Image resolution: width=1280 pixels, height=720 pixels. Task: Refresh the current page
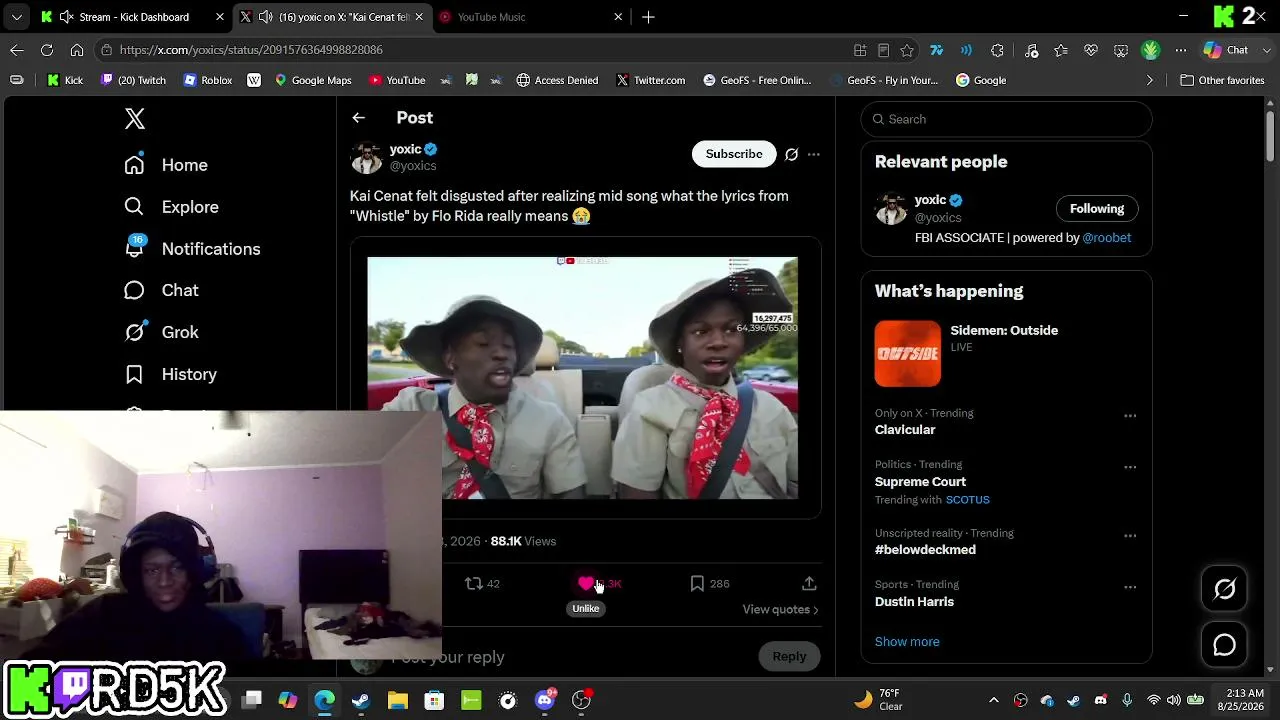[47, 50]
